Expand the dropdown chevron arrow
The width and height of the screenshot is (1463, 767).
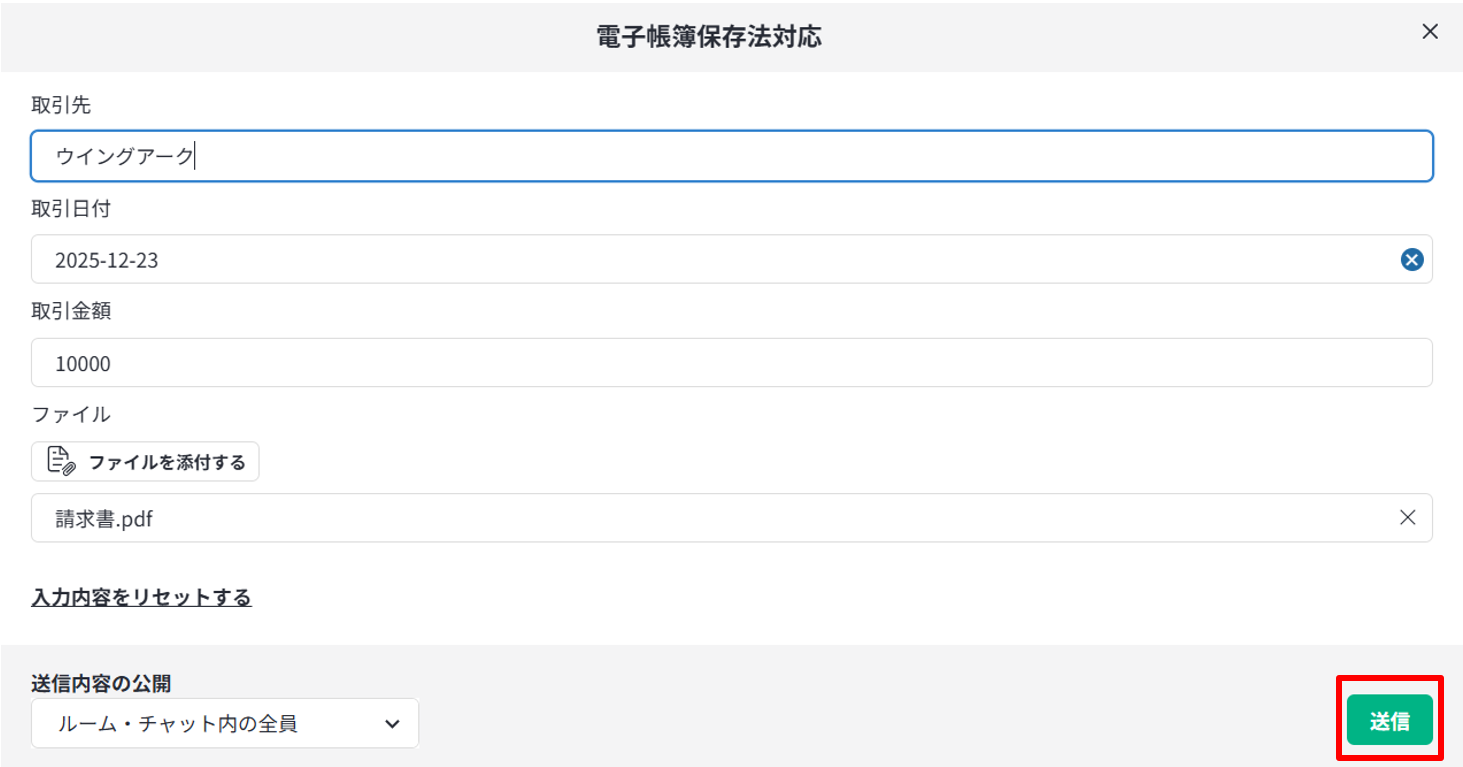[x=392, y=724]
